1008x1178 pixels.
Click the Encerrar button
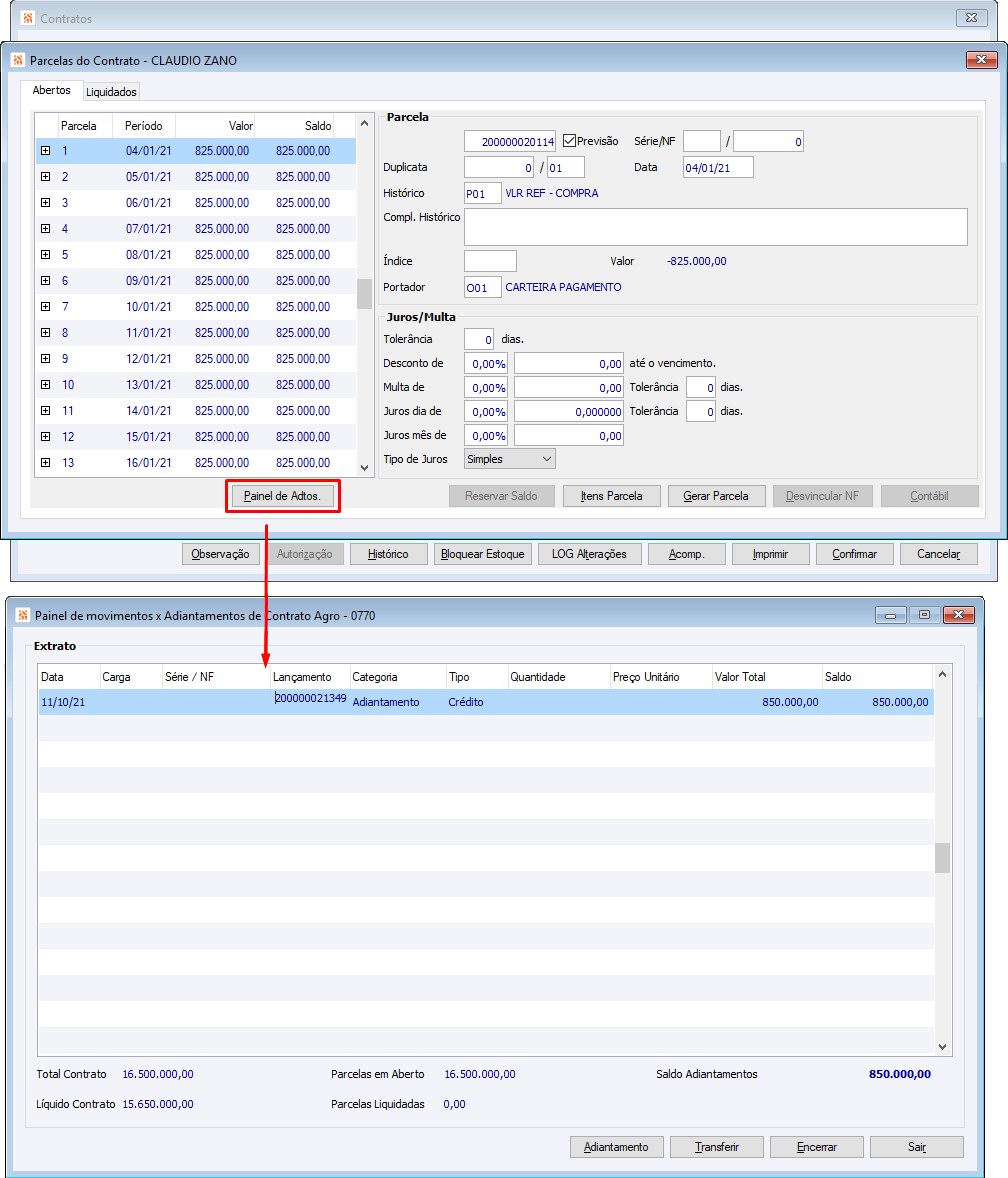coord(817,1147)
